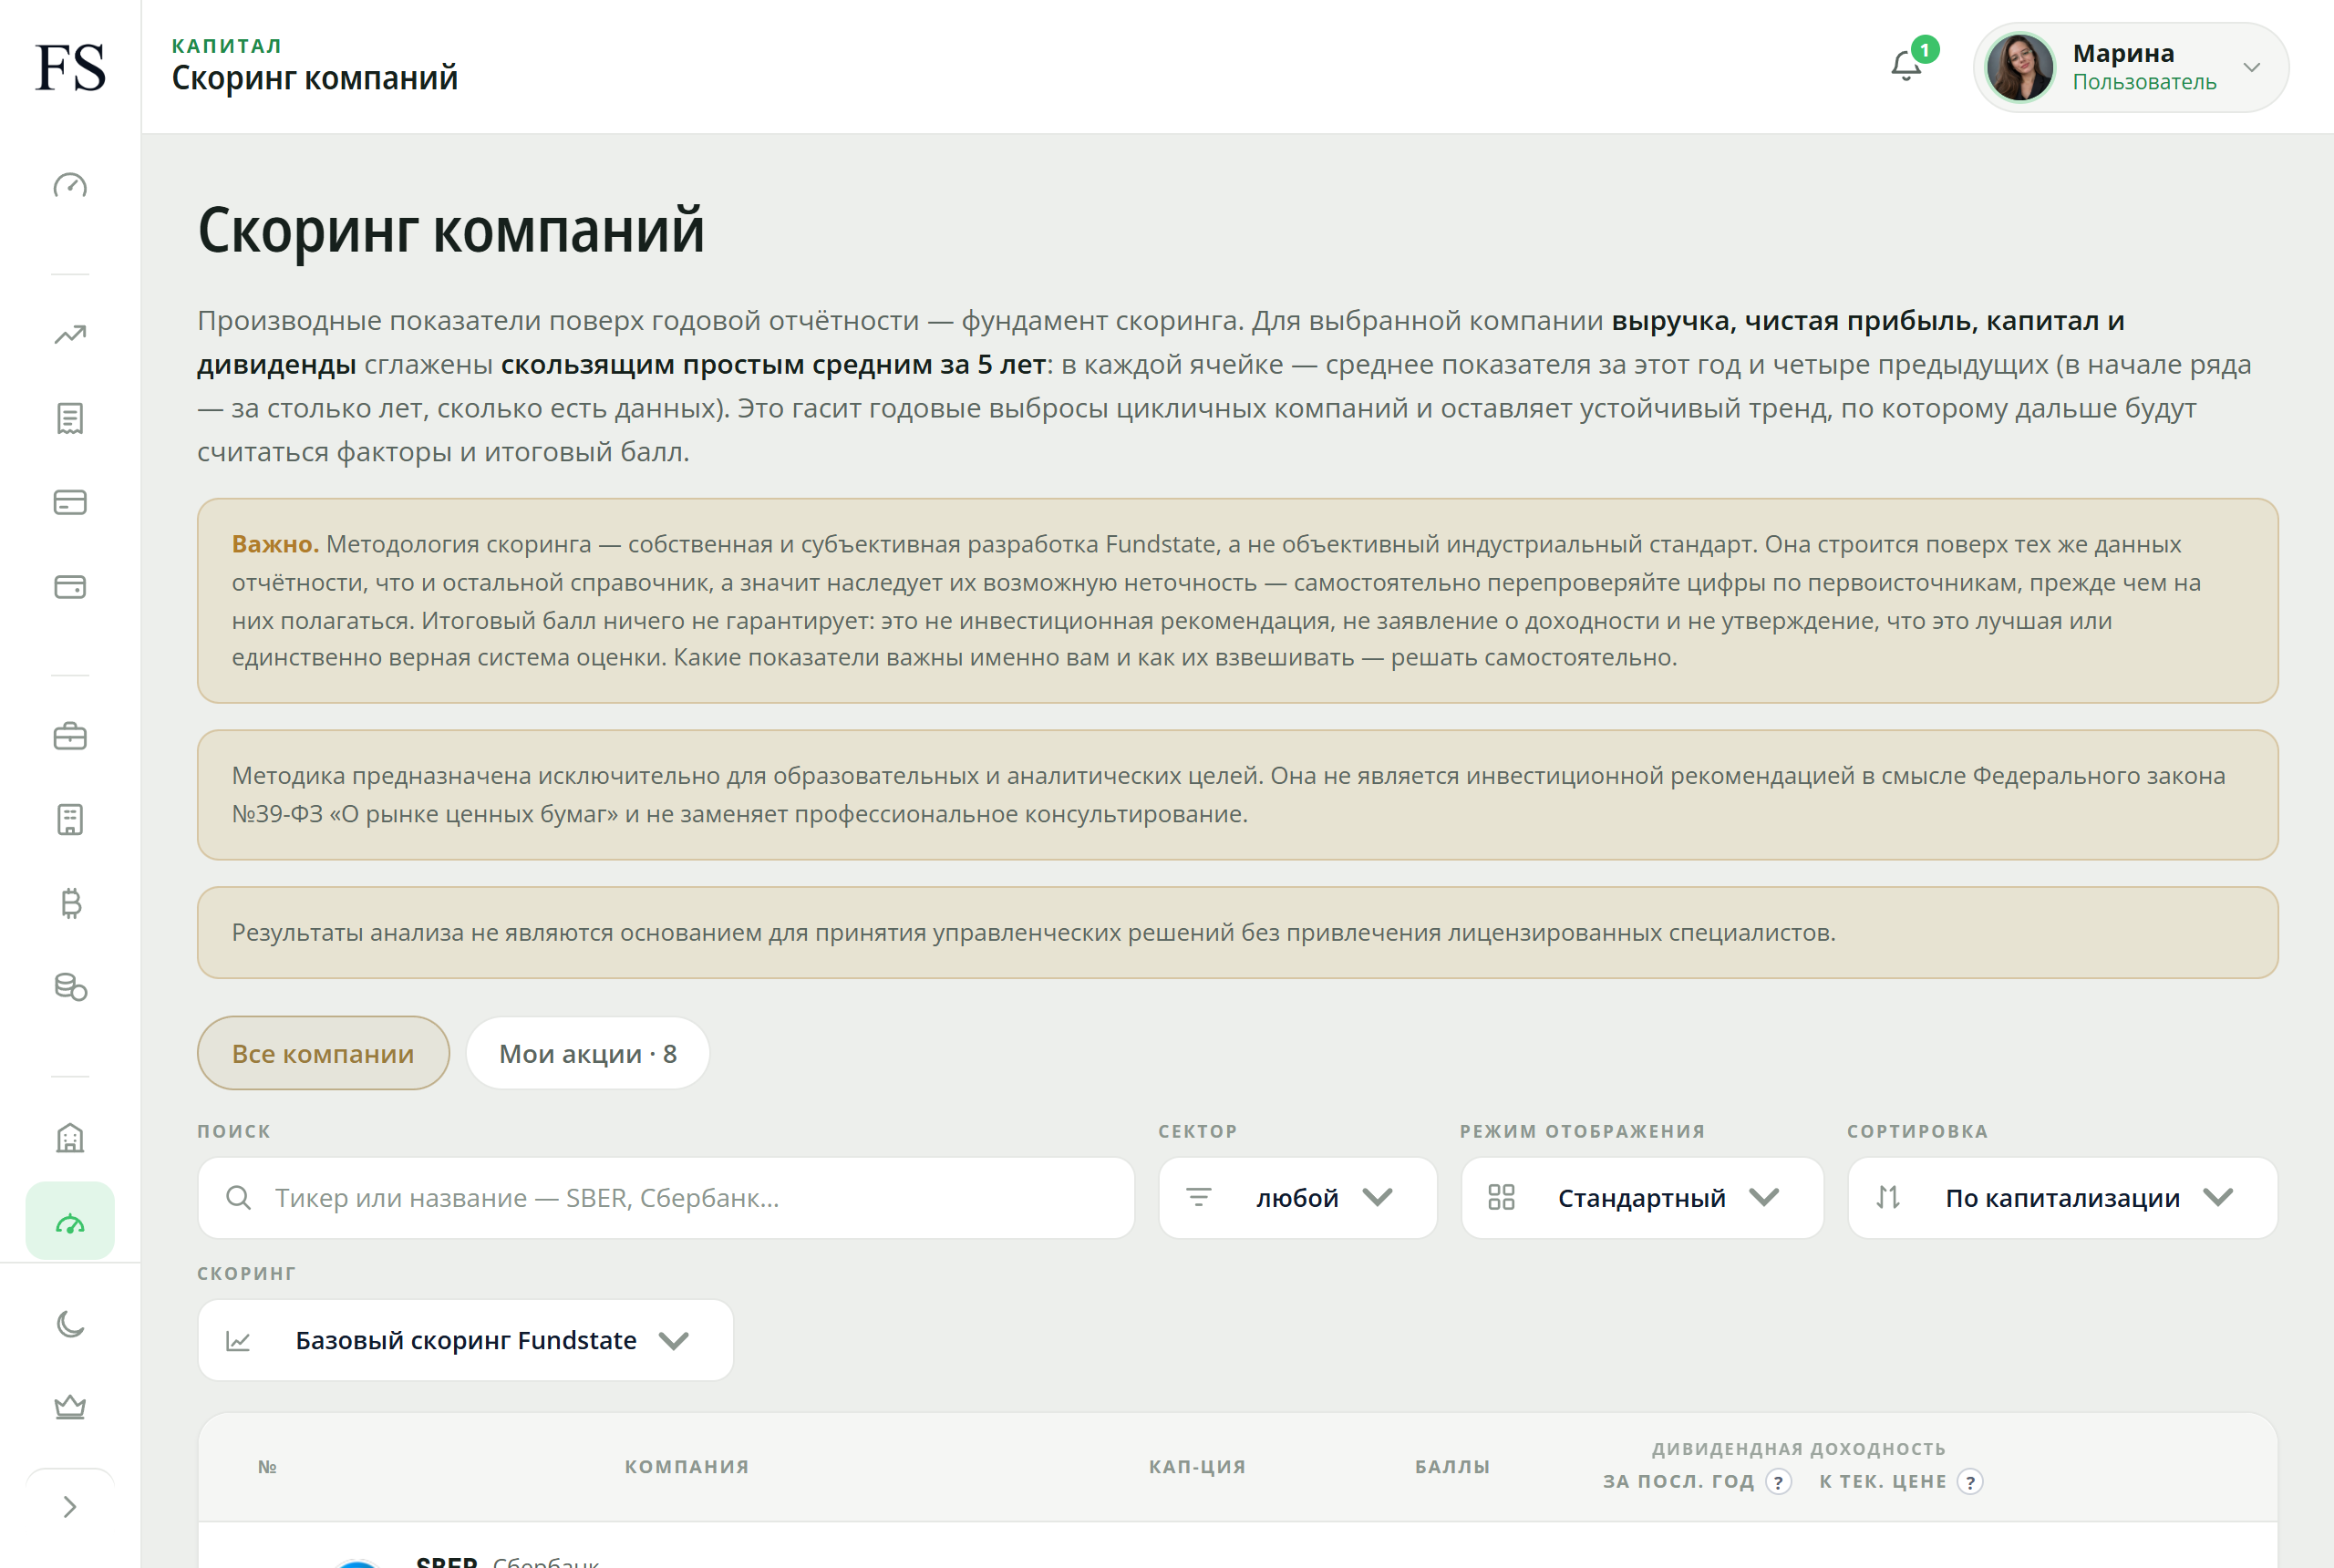
Task: Open the wallet icon in sidebar
Action: point(70,586)
